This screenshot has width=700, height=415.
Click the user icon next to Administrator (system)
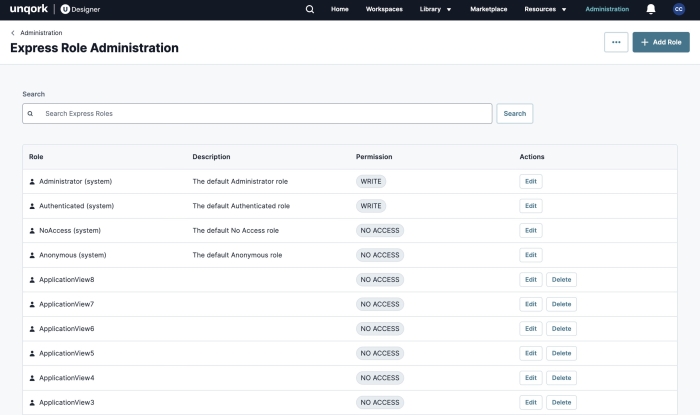pyautogui.click(x=32, y=182)
